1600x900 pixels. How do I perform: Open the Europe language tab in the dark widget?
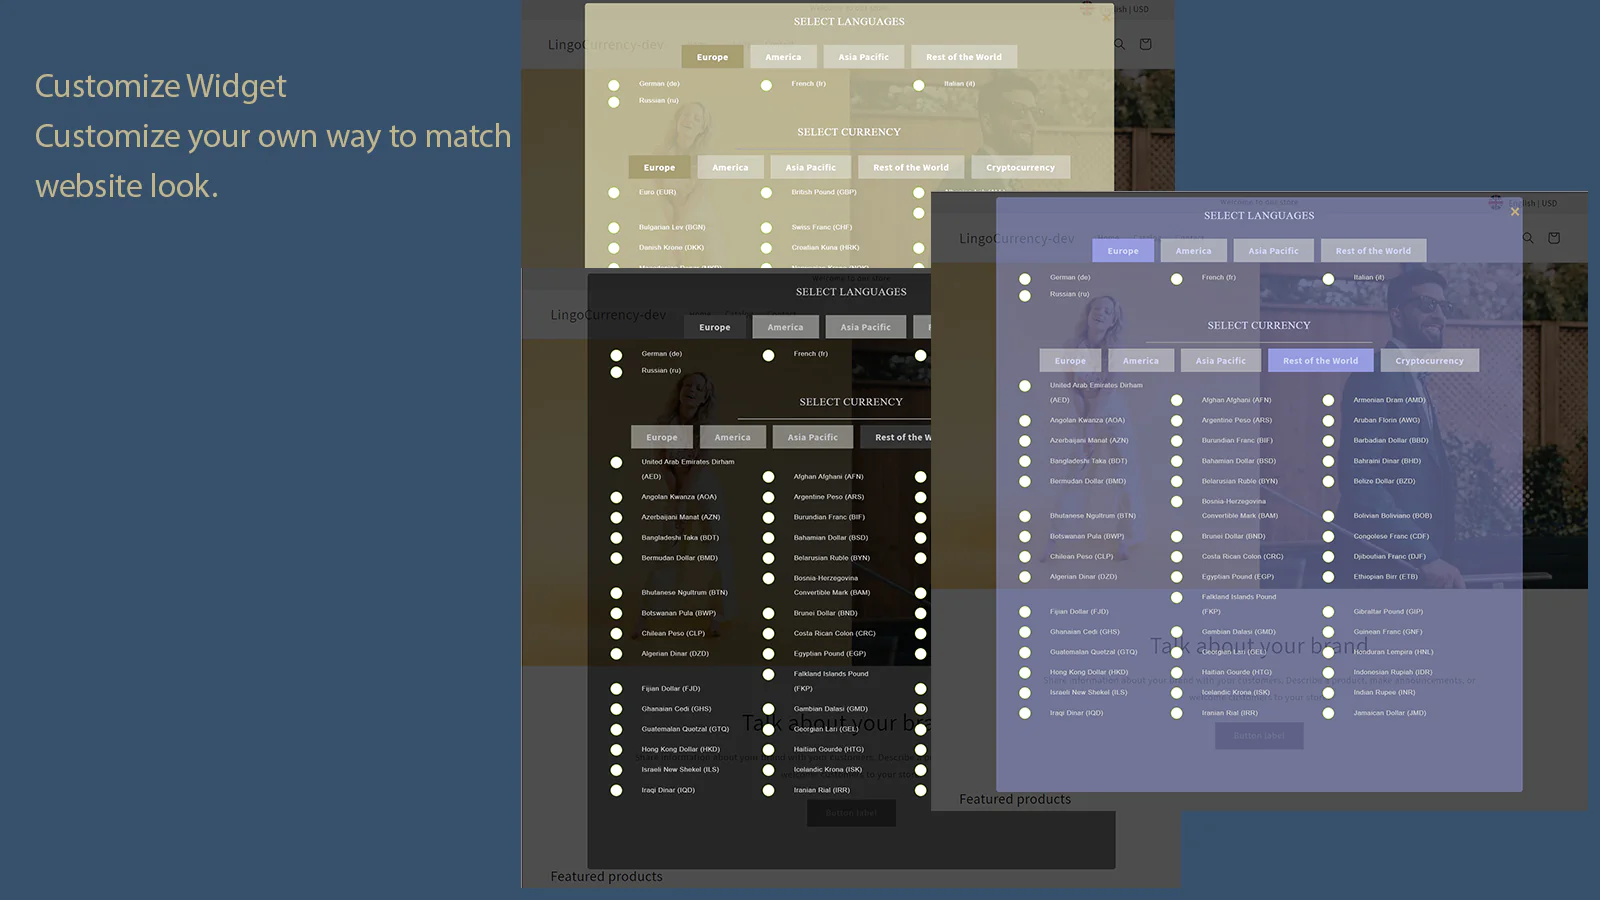[x=714, y=327]
